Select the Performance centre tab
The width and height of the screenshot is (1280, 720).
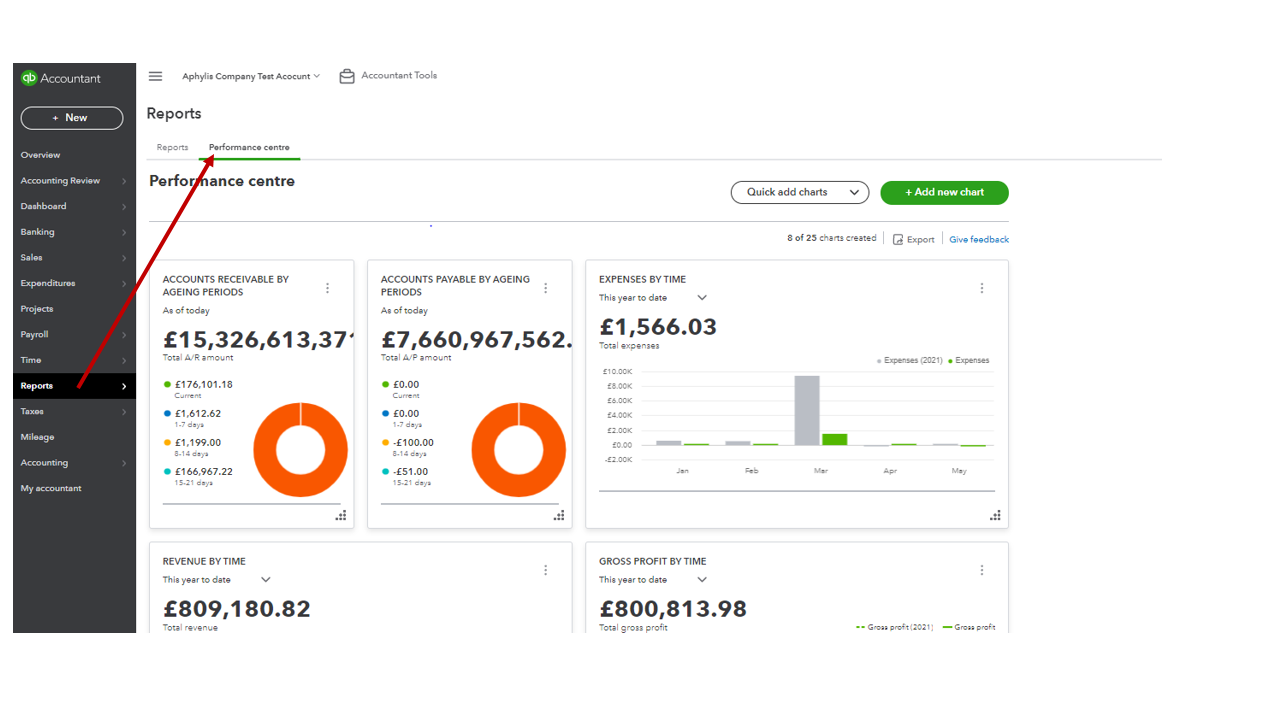point(249,147)
